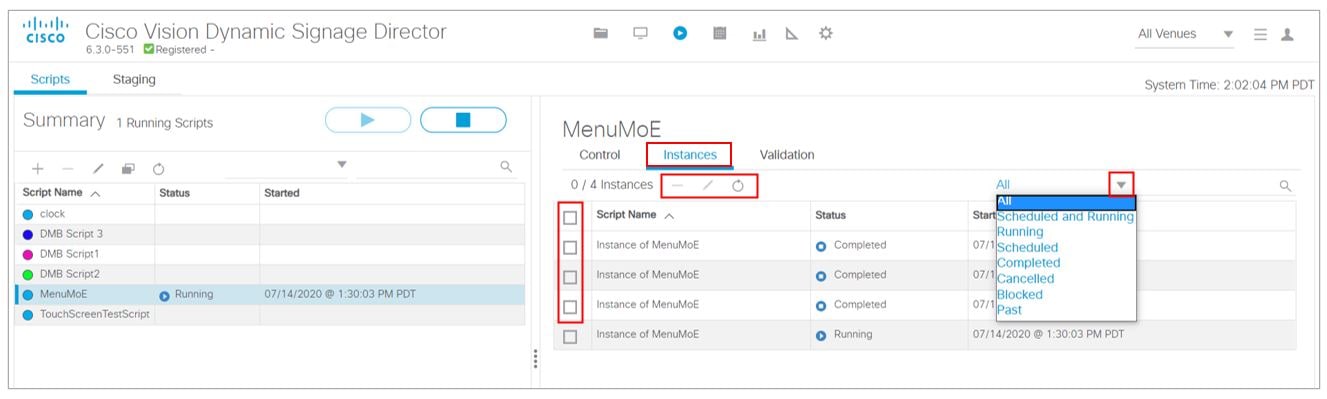The width and height of the screenshot is (1327, 399).
Task: Click the monitor device icon in header
Action: (640, 33)
